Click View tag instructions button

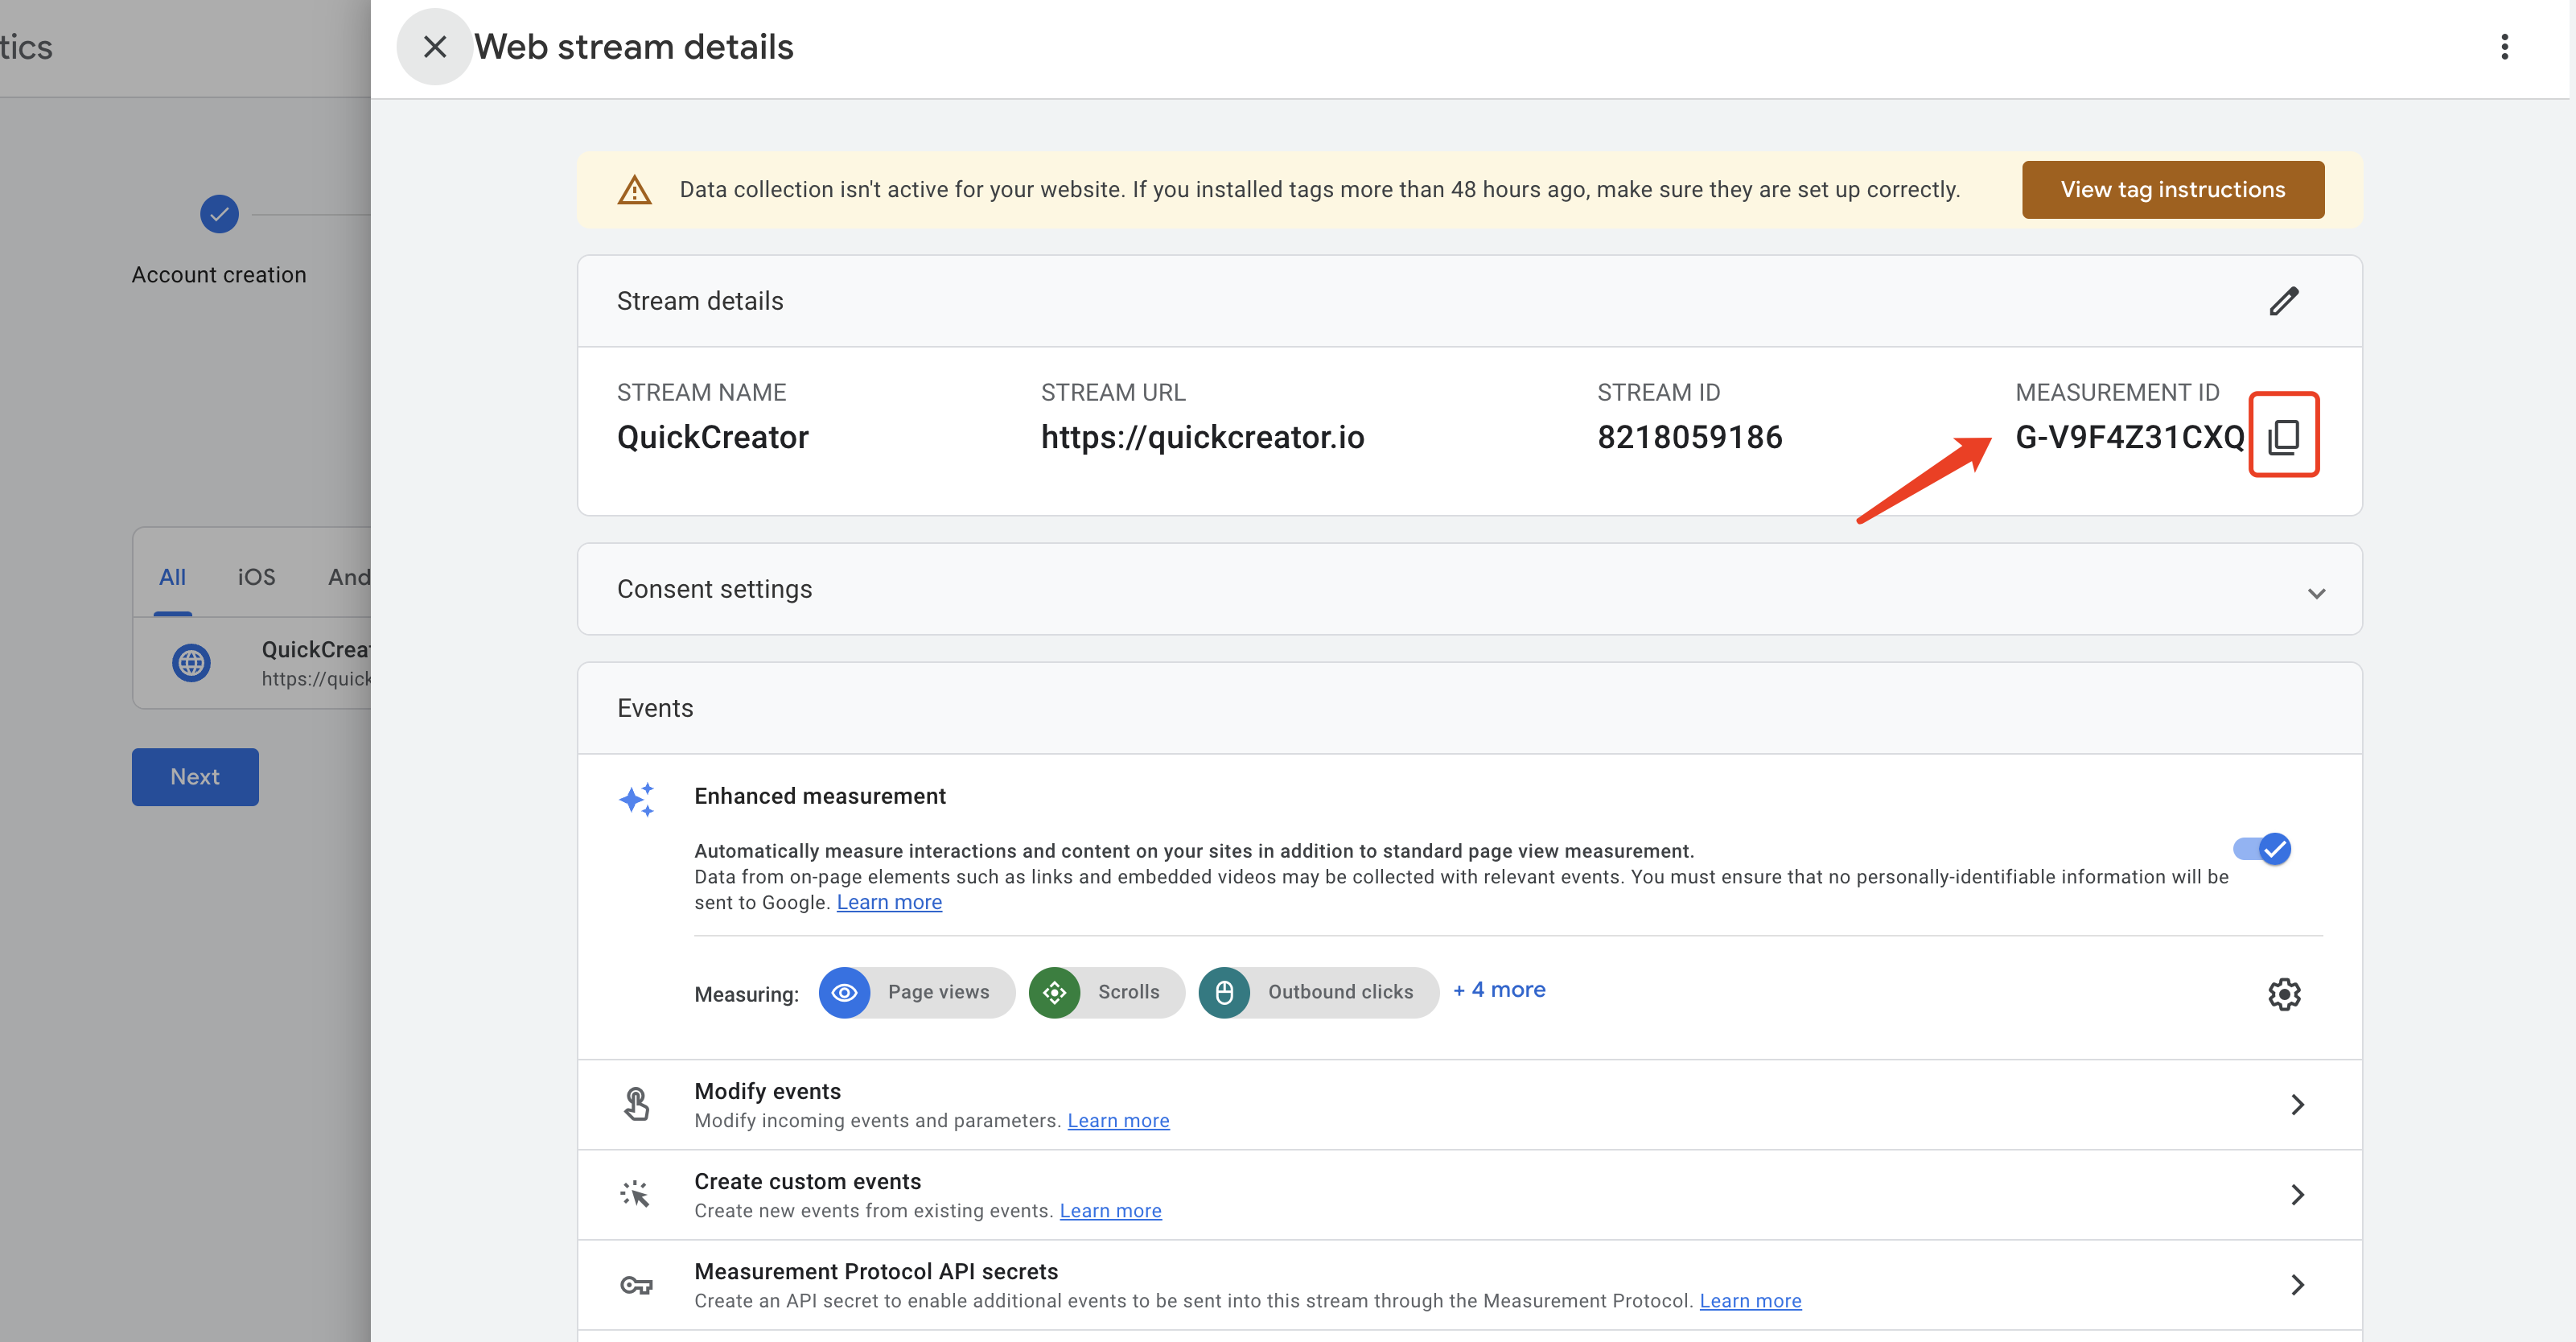tap(2172, 190)
